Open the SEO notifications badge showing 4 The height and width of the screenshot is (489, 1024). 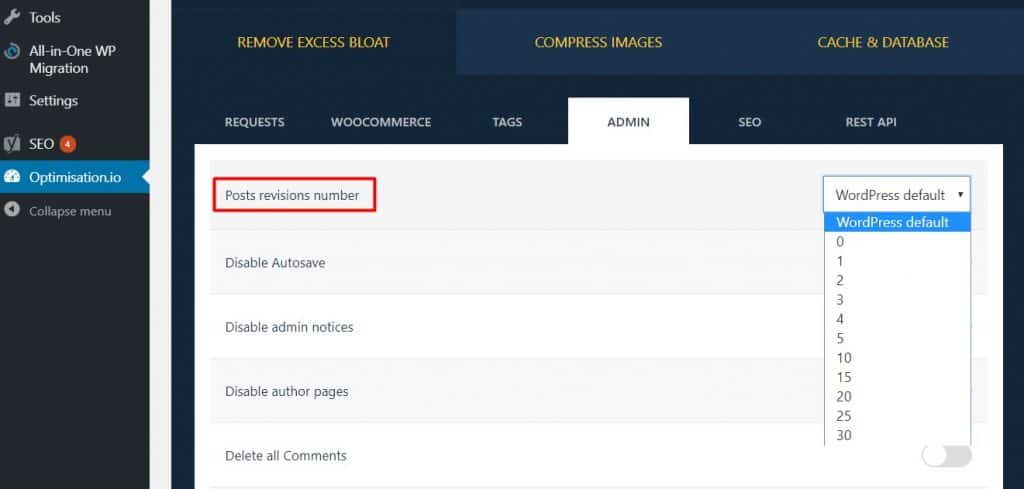click(67, 144)
